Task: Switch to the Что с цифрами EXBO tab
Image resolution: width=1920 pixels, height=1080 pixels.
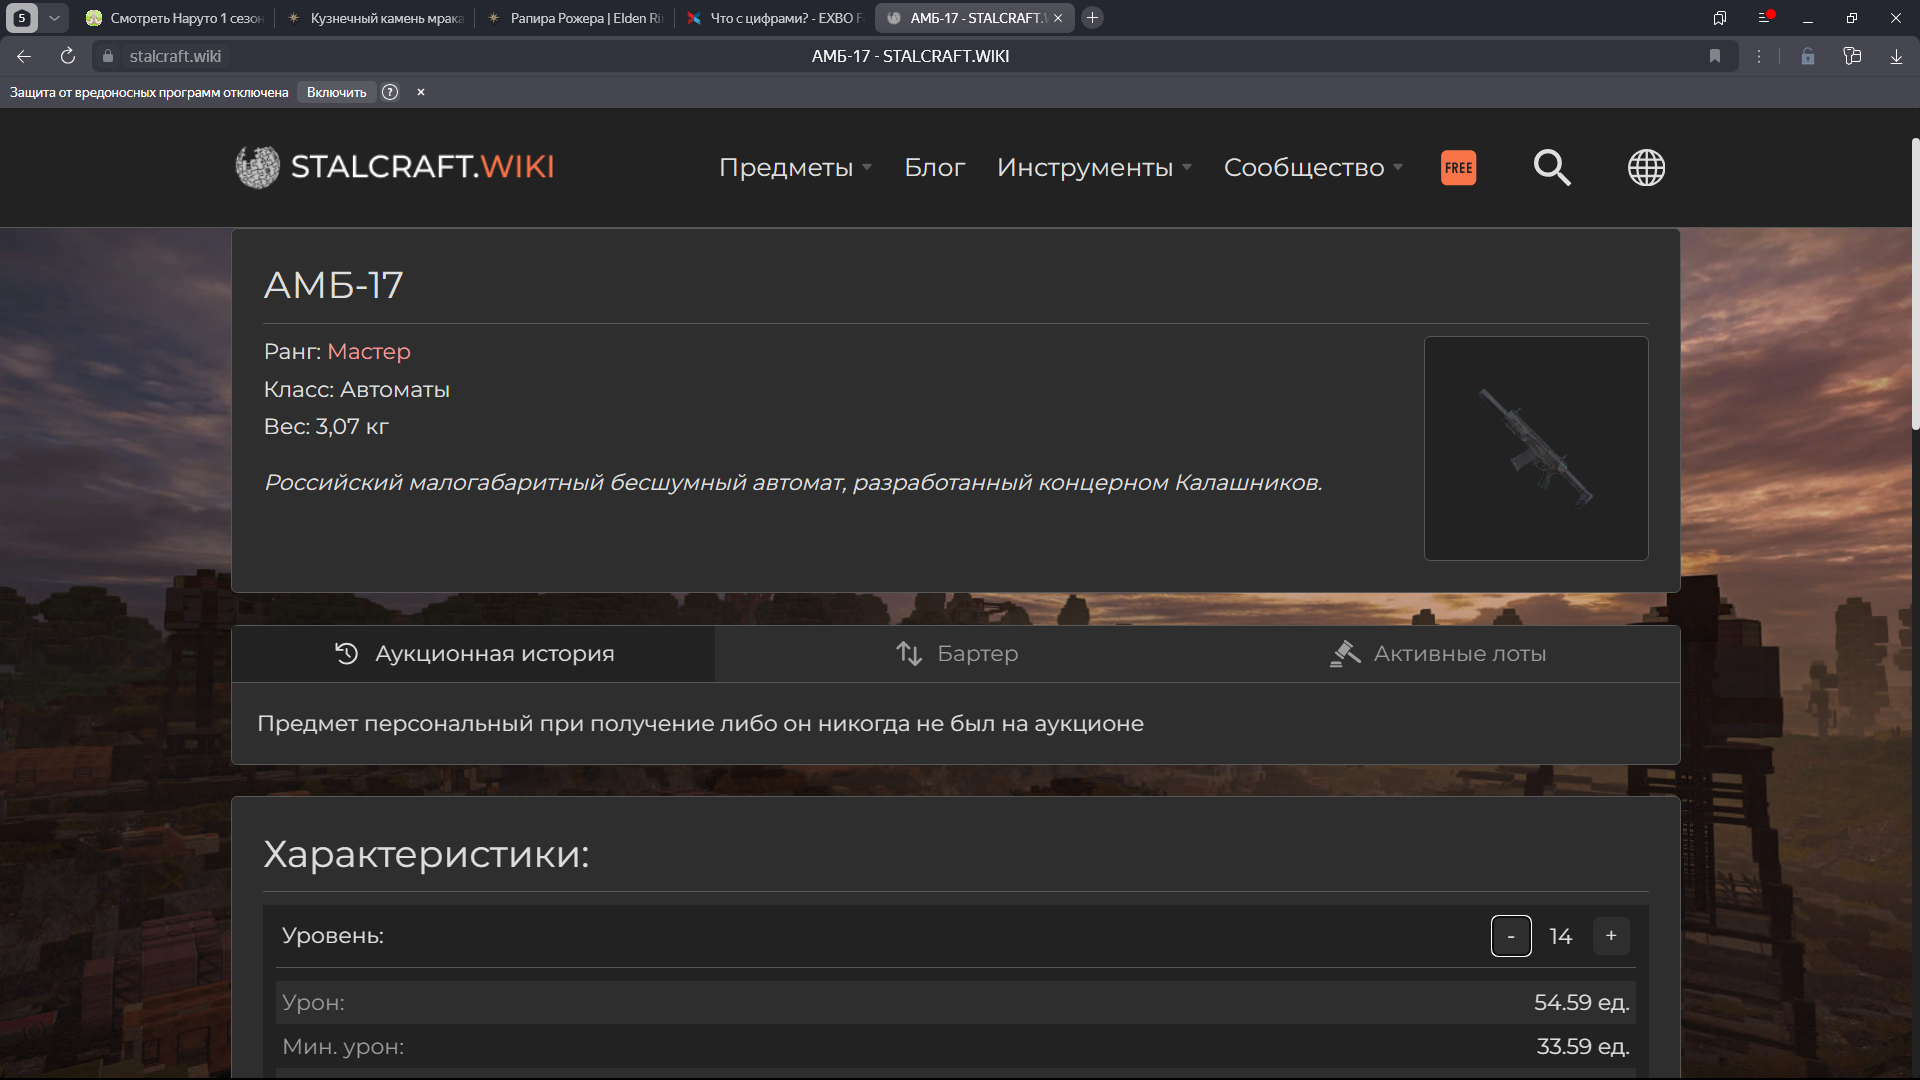Action: pos(775,18)
